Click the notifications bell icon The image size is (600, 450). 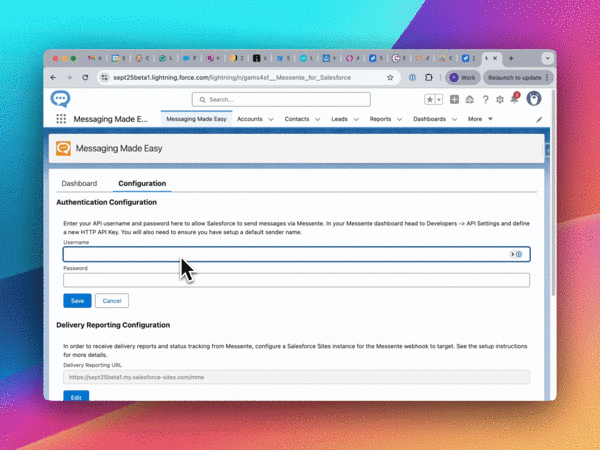tap(514, 99)
